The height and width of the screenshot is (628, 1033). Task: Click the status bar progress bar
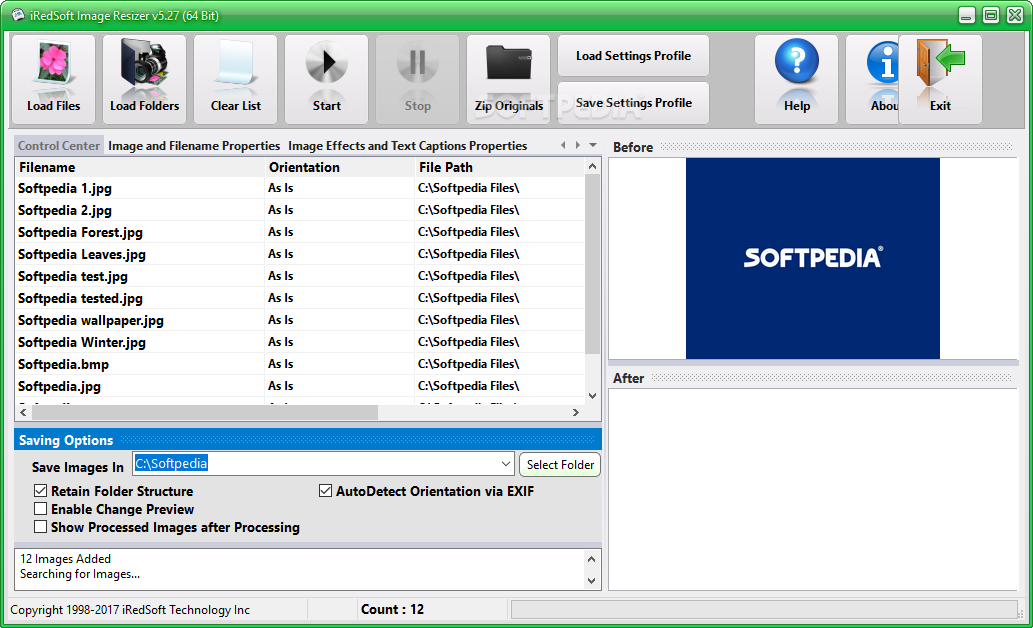(764, 610)
